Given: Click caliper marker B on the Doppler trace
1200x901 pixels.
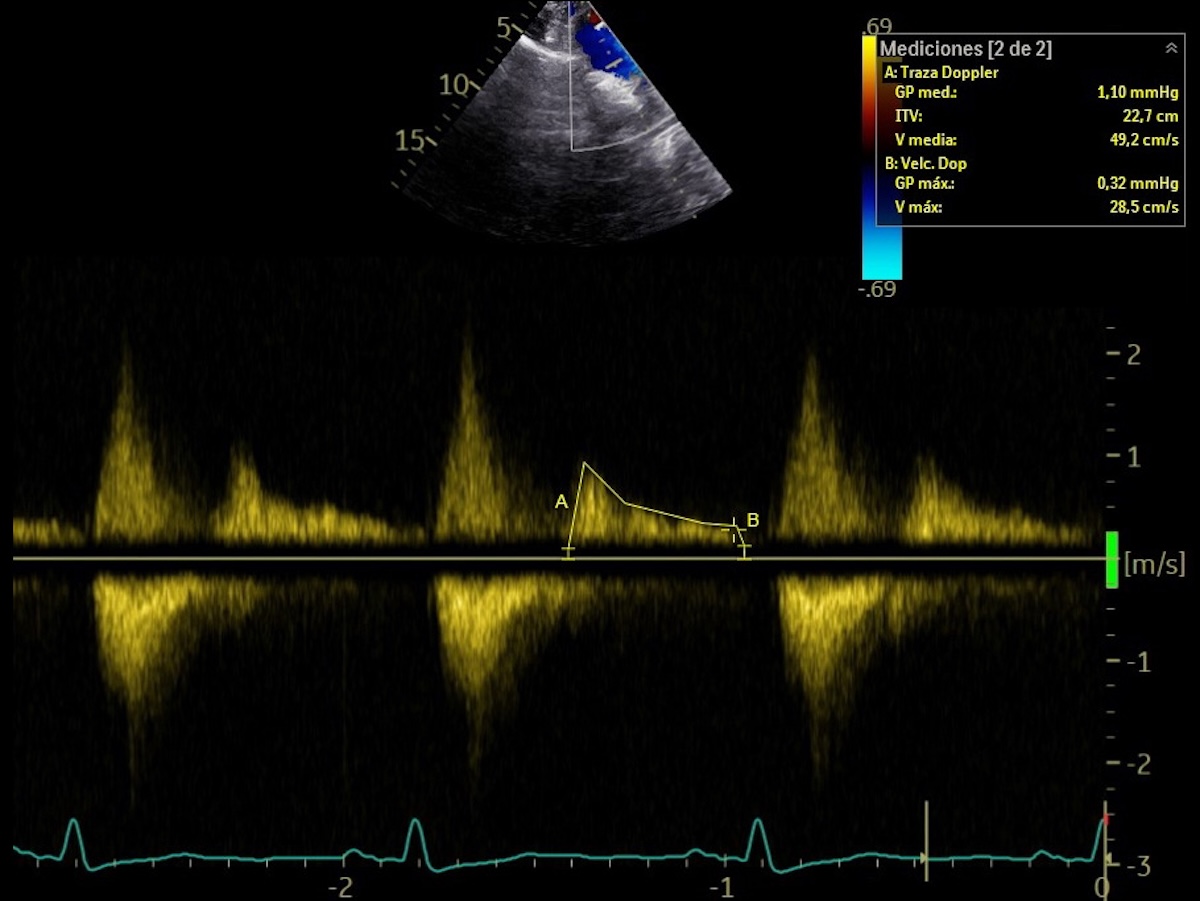Looking at the screenshot, I should 753,519.
